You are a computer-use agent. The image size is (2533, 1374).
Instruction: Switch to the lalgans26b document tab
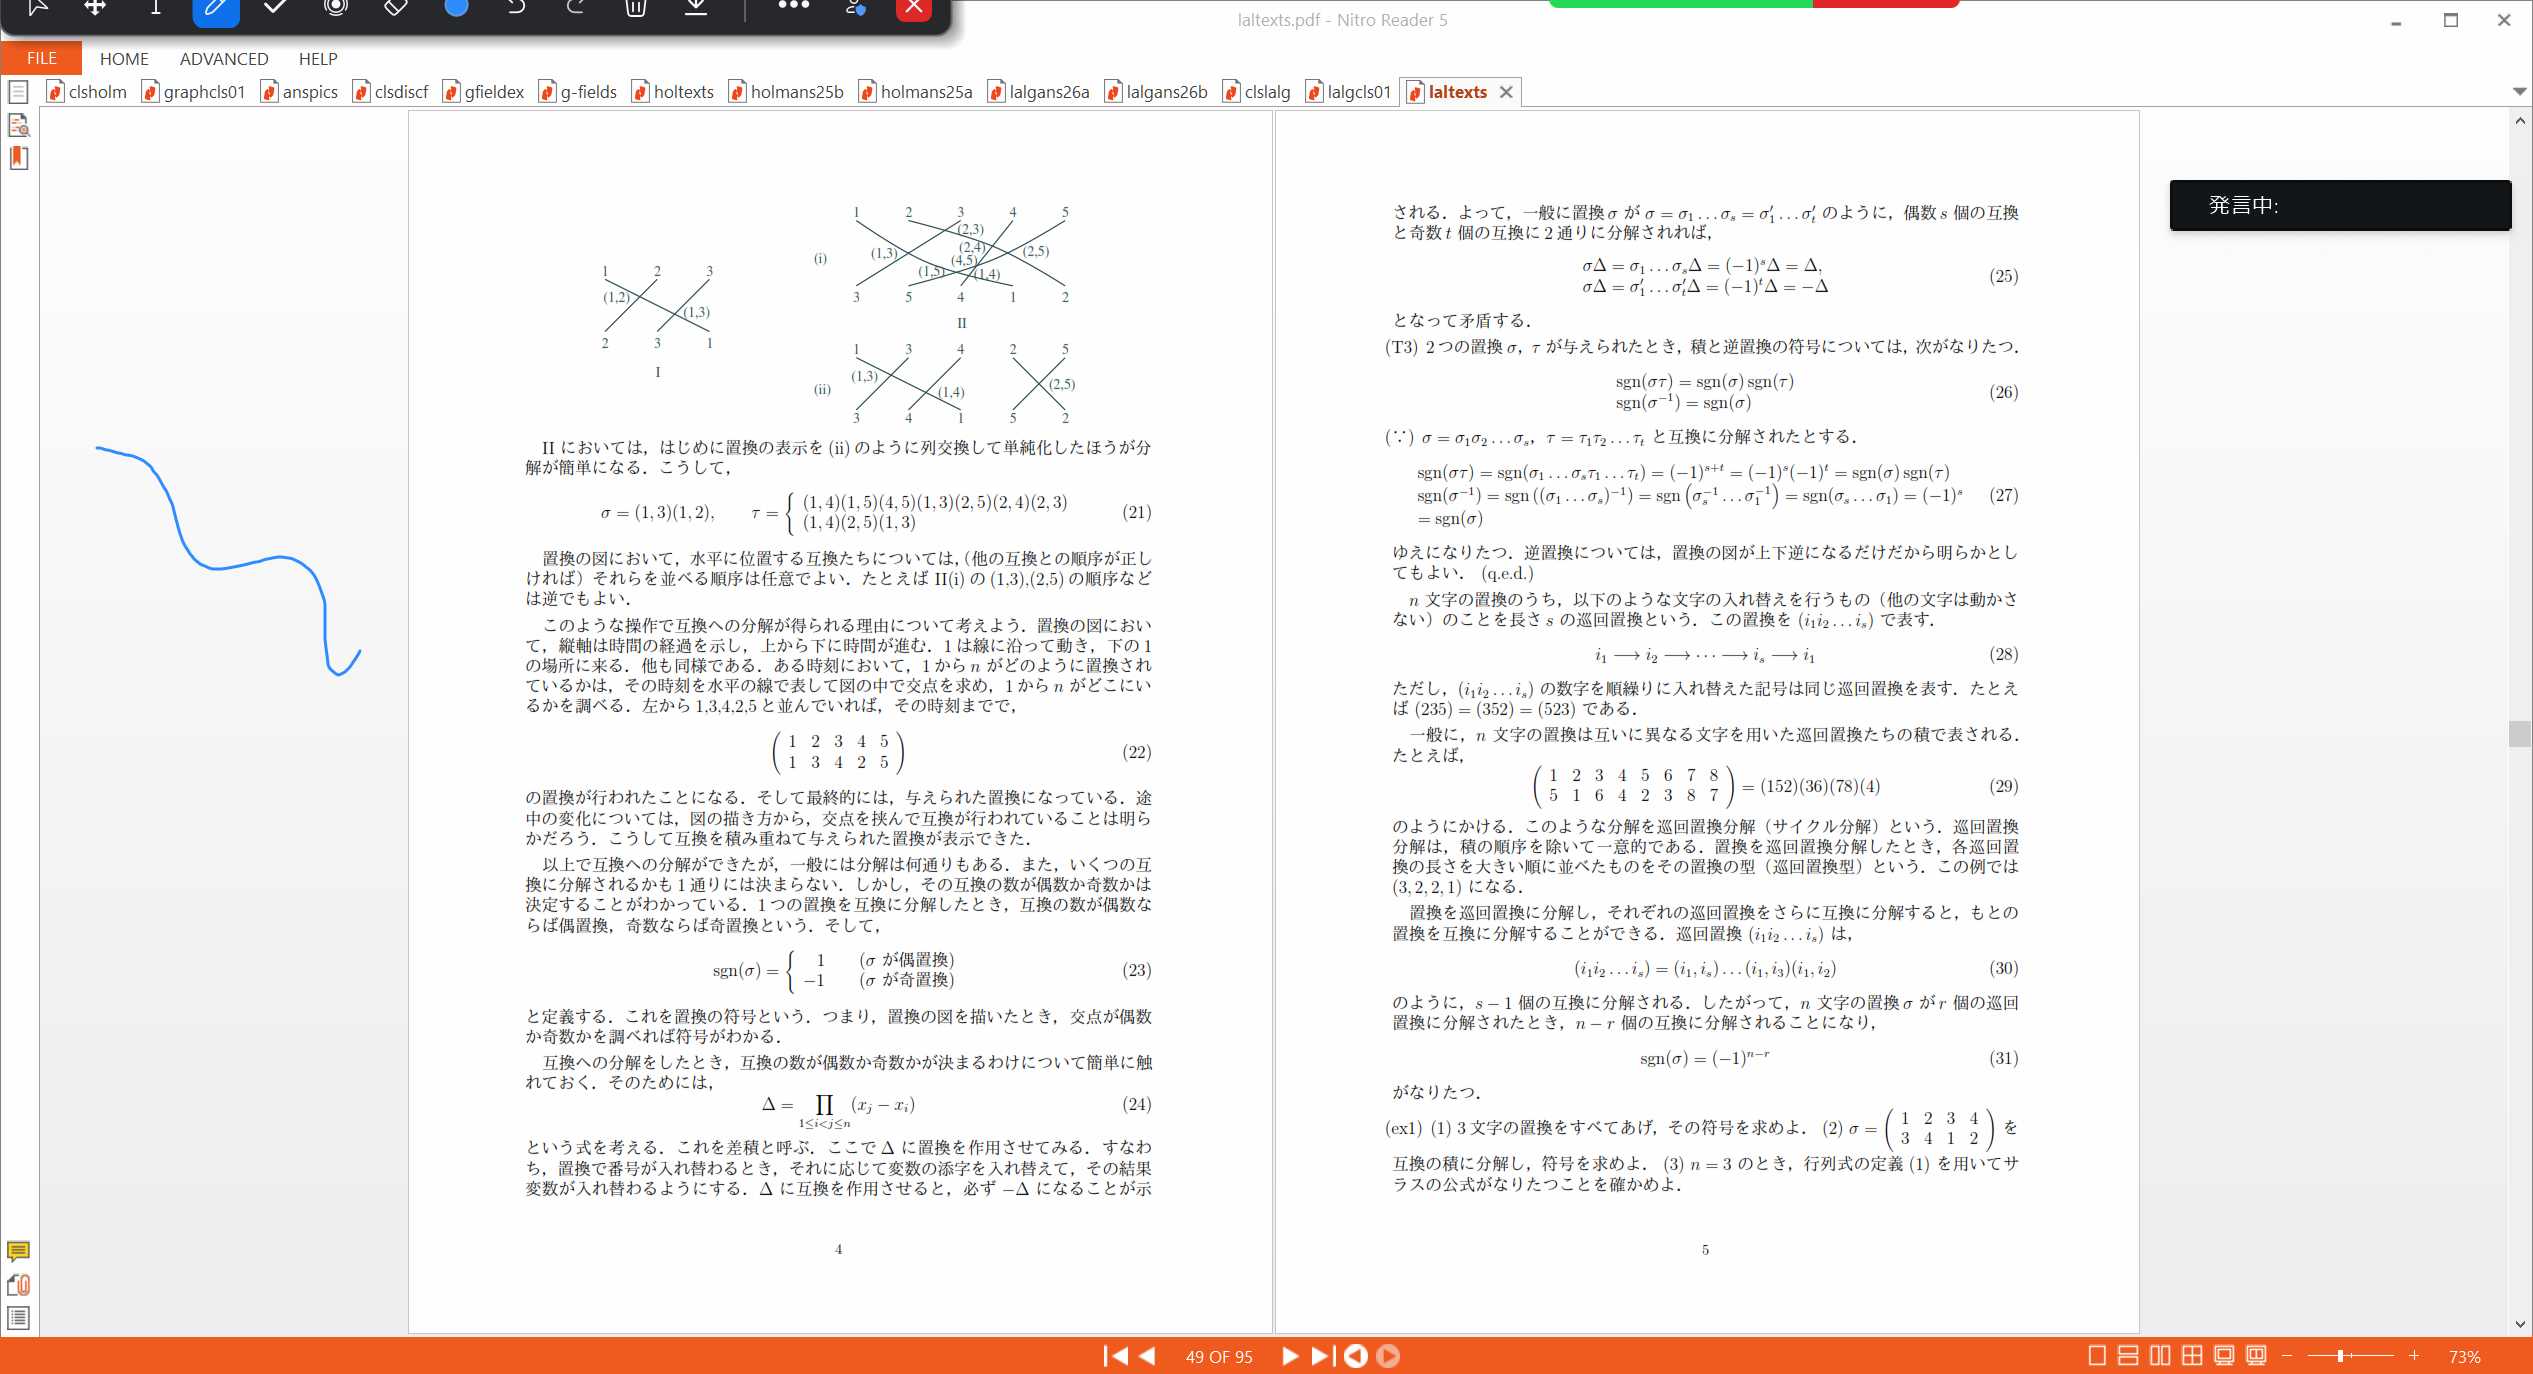pyautogui.click(x=1156, y=92)
